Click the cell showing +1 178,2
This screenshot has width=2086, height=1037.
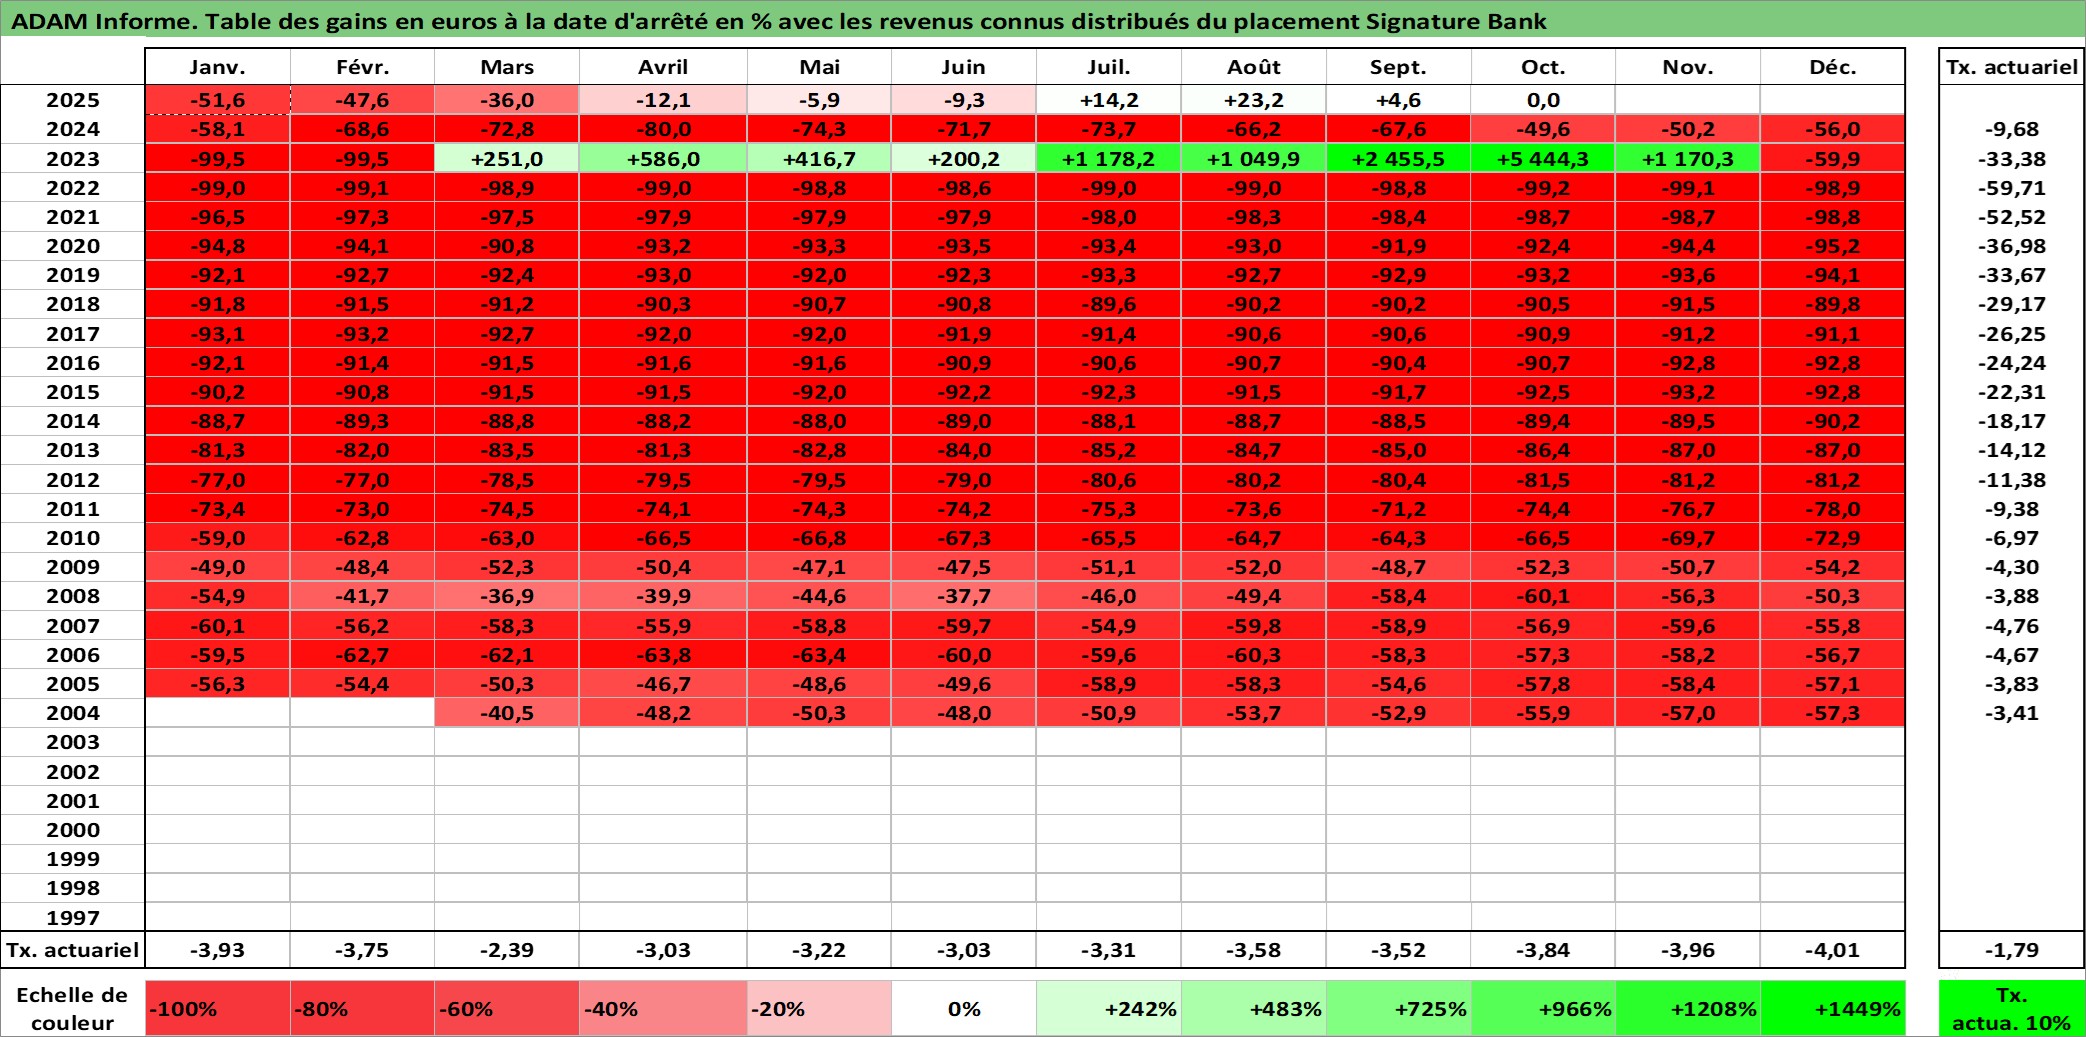pos(1109,159)
